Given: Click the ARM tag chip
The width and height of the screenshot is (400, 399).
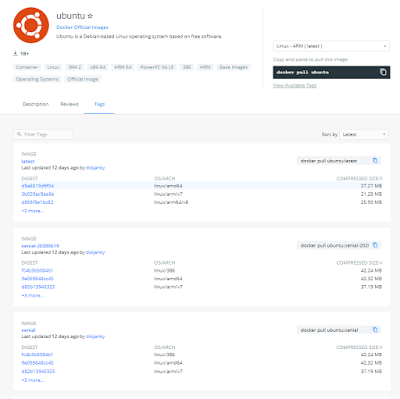Looking at the screenshot, I should [x=205, y=67].
